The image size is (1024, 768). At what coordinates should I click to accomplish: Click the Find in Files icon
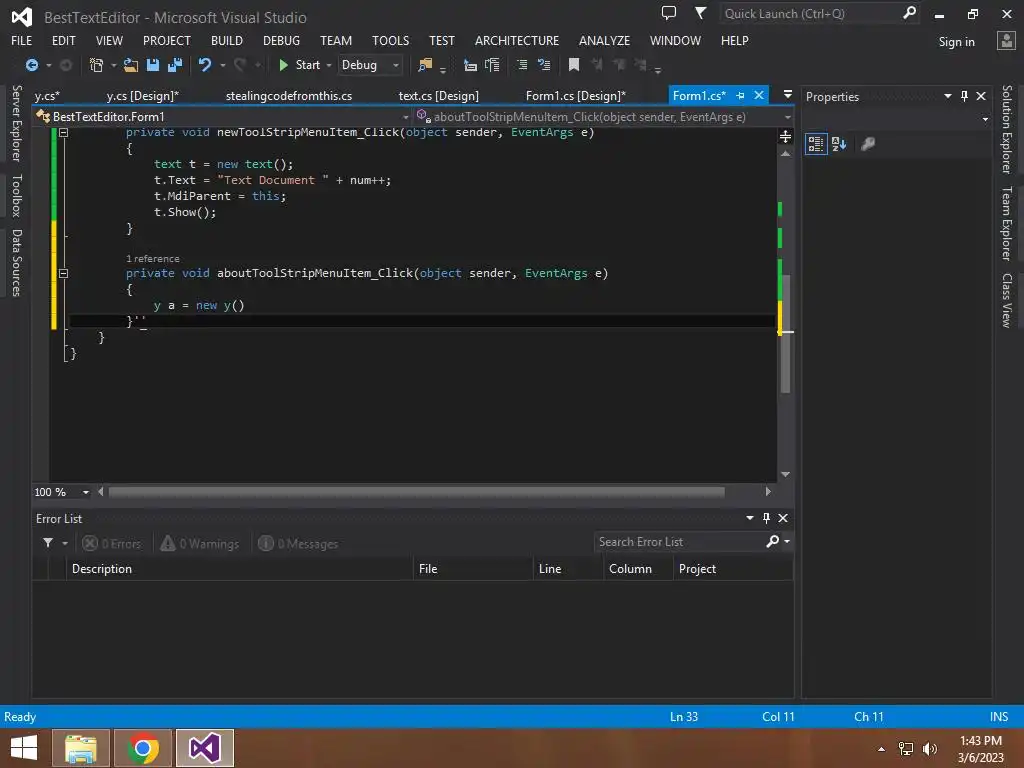pyautogui.click(x=425, y=65)
